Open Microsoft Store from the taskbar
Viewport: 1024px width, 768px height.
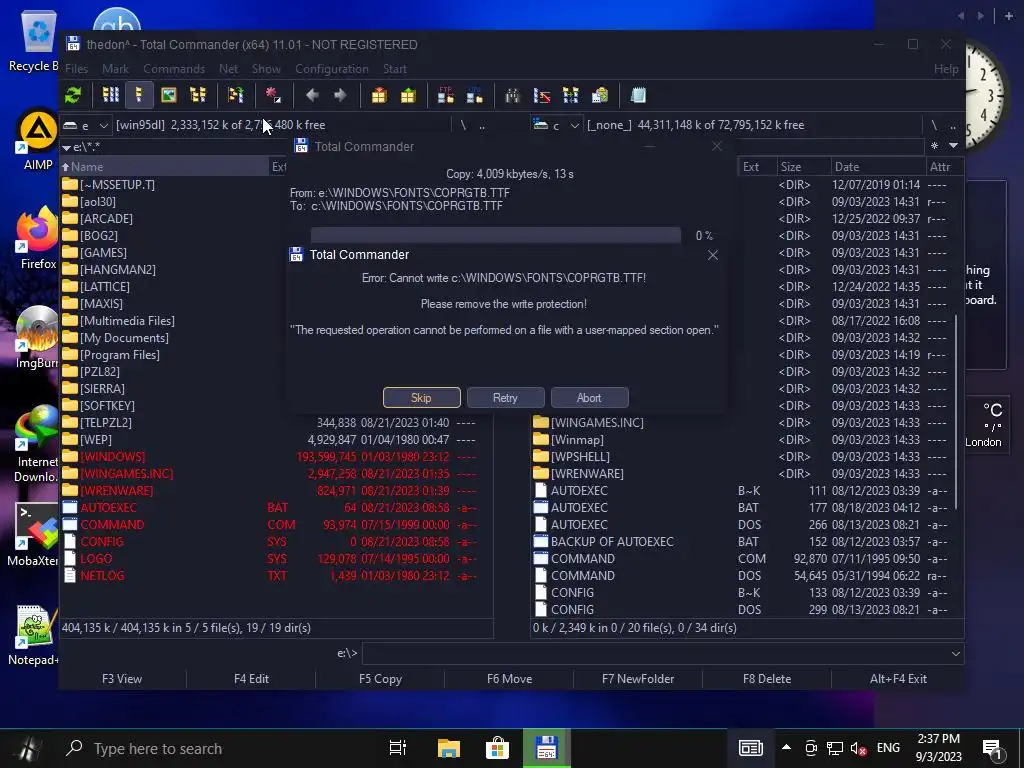tap(497, 748)
